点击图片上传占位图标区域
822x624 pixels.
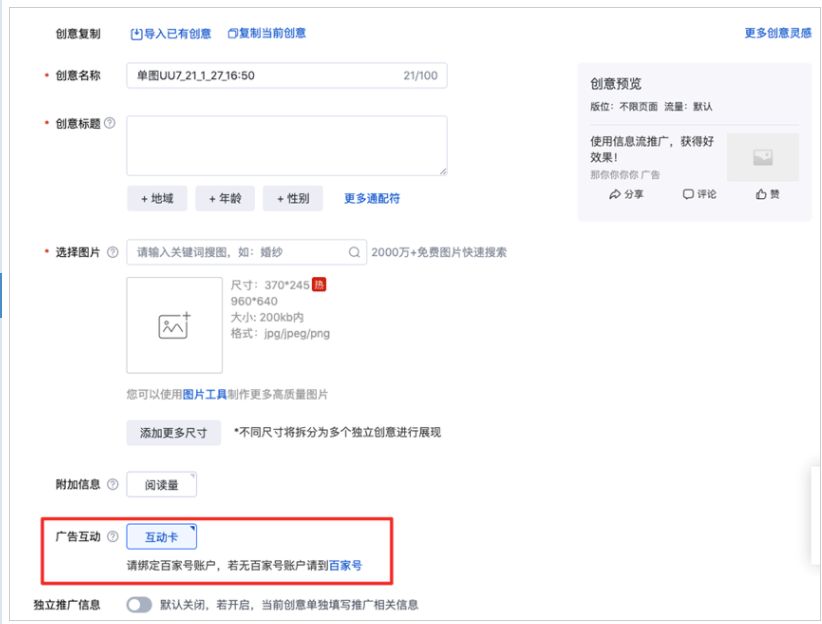(x=174, y=324)
